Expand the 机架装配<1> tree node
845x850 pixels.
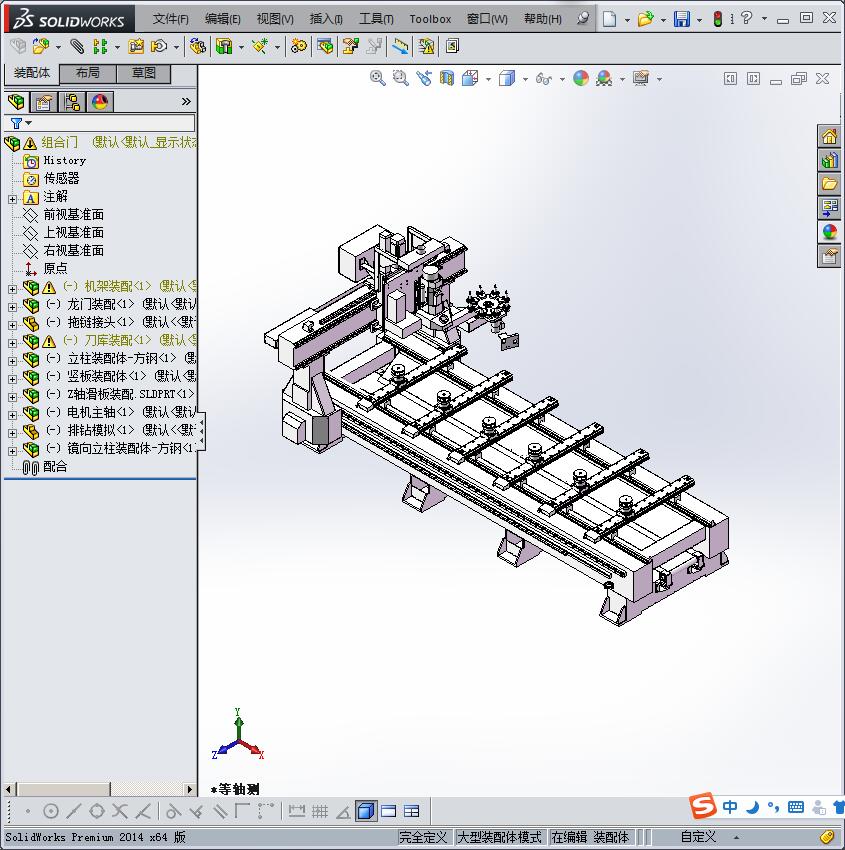pyautogui.click(x=12, y=289)
